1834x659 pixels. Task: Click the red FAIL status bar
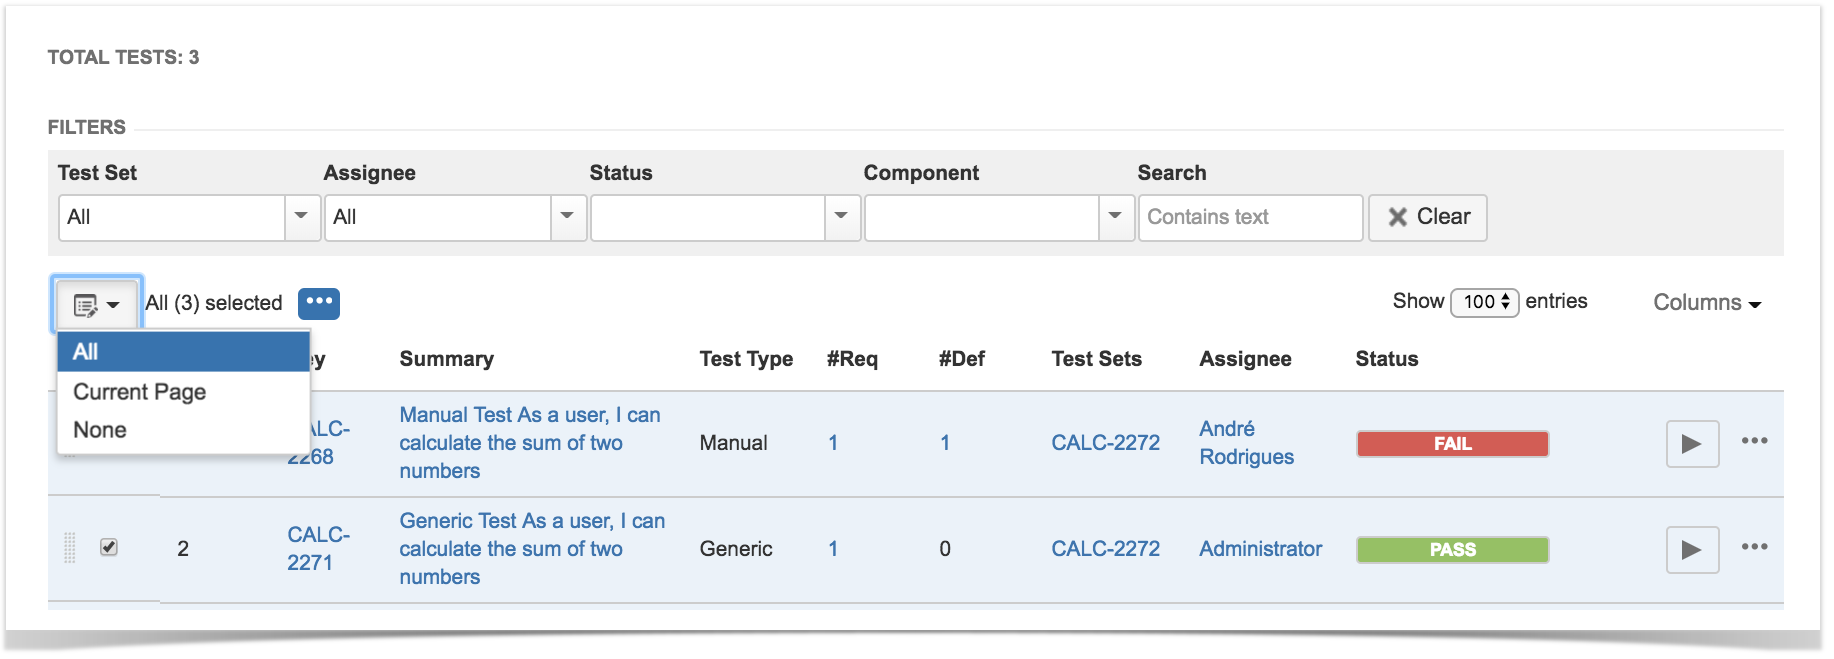coord(1453,444)
